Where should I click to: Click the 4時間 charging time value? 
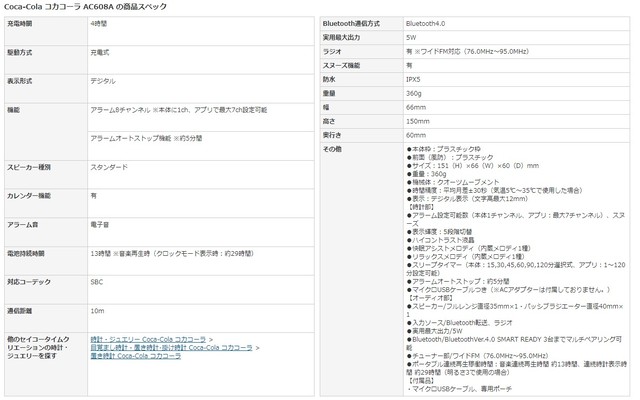pyautogui.click(x=99, y=24)
